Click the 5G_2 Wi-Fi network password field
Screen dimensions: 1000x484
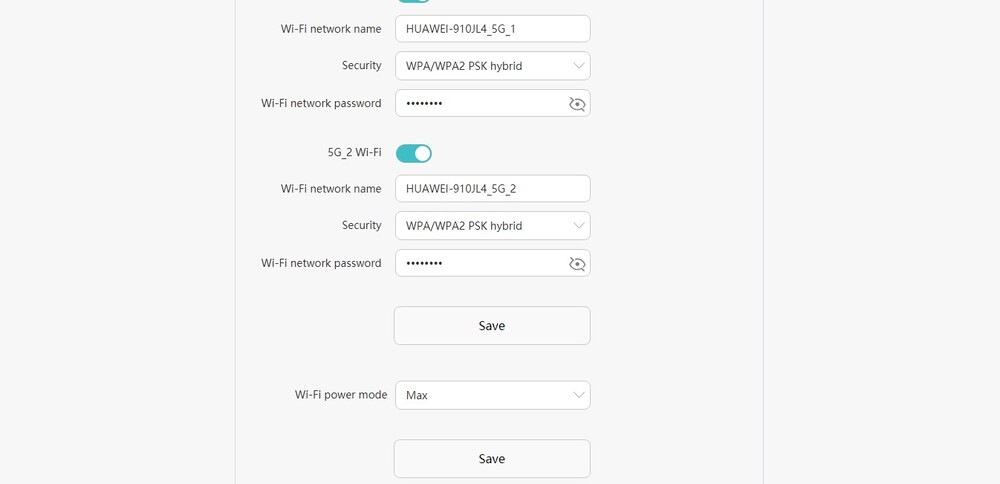tap(492, 263)
